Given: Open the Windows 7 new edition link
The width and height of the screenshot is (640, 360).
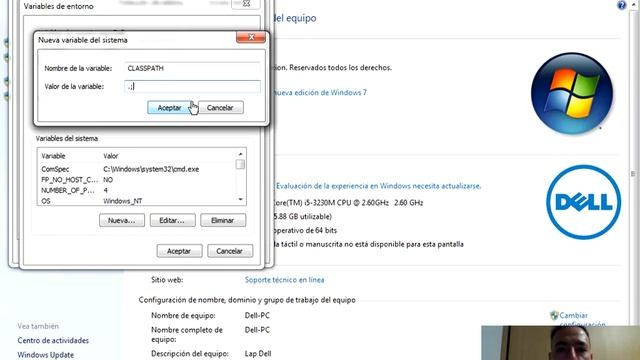Looking at the screenshot, I should click(320, 93).
